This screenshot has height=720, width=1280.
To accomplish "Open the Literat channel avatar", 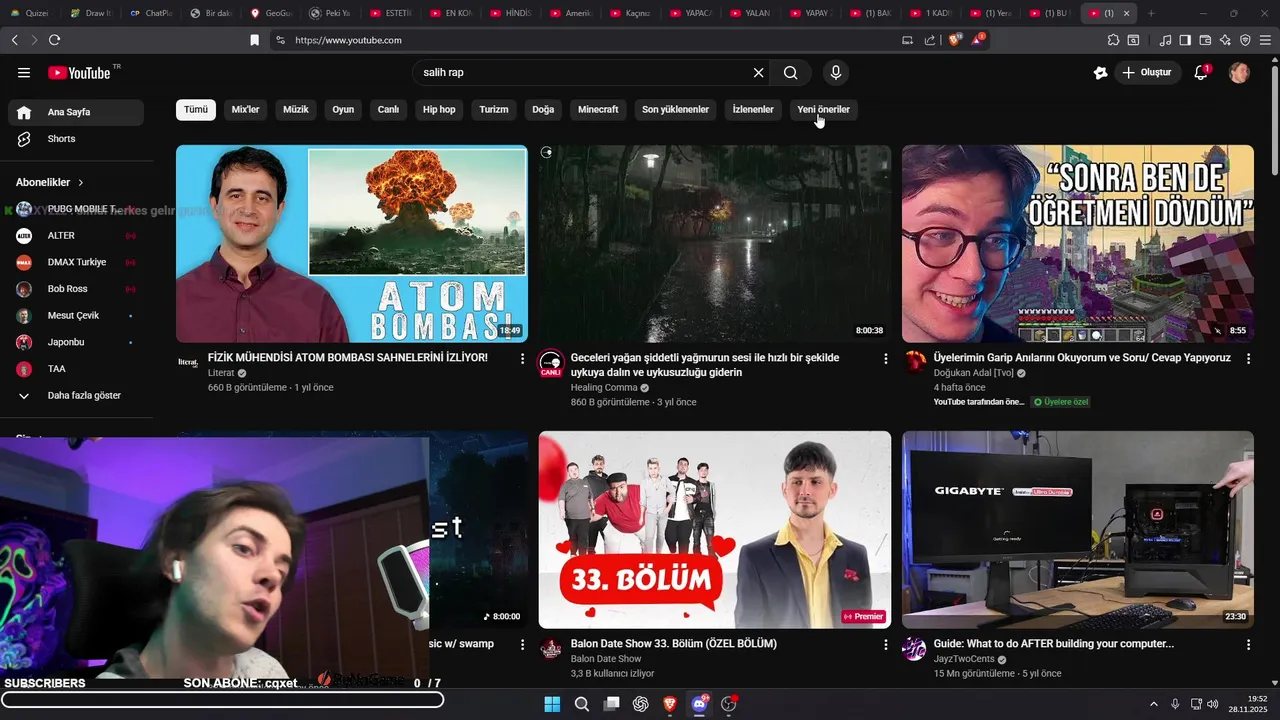I will coord(188,362).
